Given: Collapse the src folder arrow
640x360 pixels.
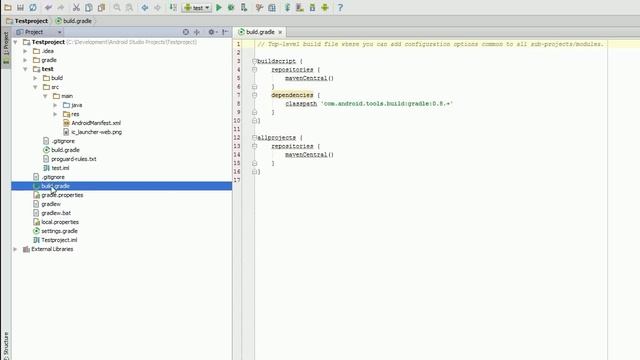Looking at the screenshot, I should coord(36,87).
